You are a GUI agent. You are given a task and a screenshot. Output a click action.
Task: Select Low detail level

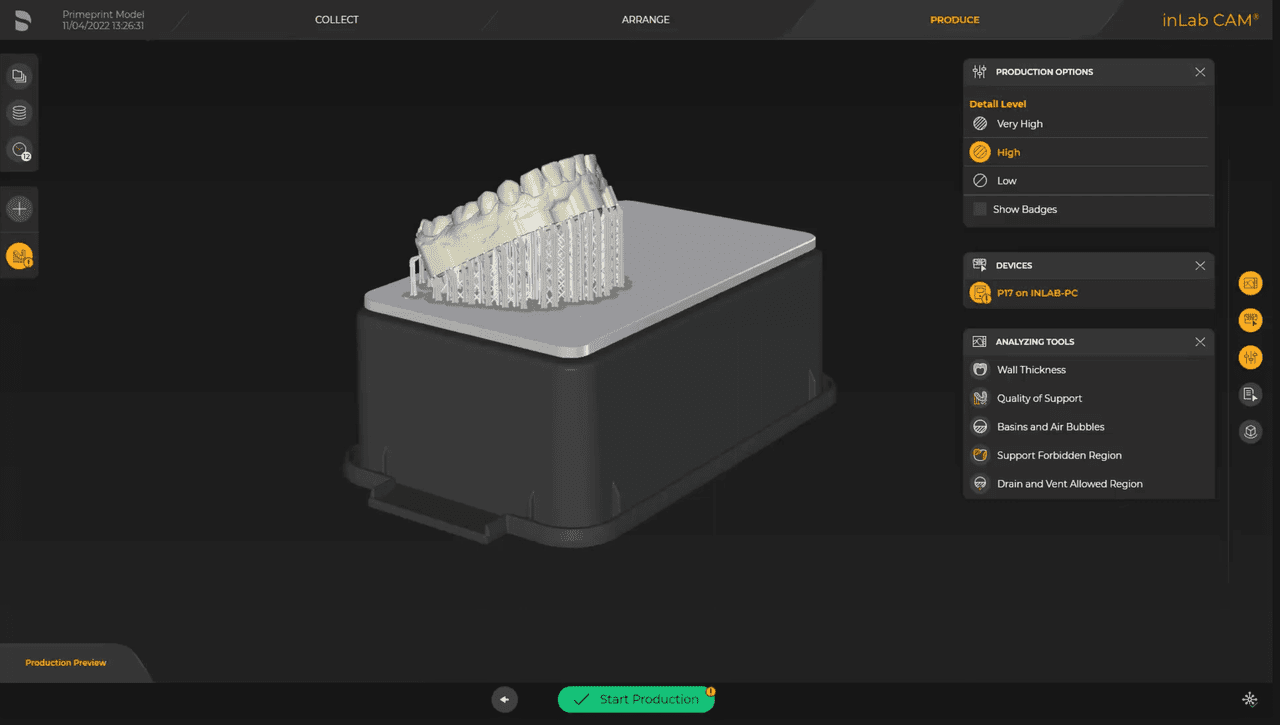coord(1007,180)
